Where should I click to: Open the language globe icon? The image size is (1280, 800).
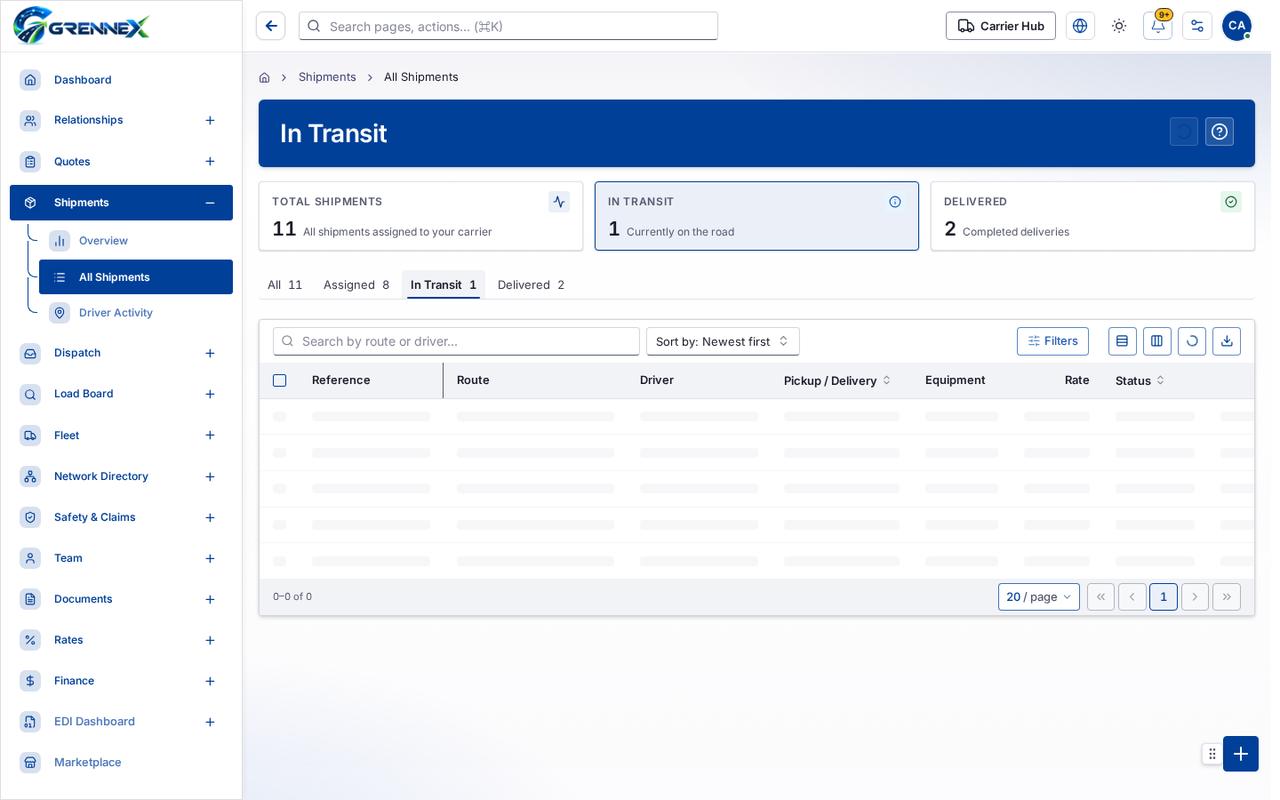1080,26
